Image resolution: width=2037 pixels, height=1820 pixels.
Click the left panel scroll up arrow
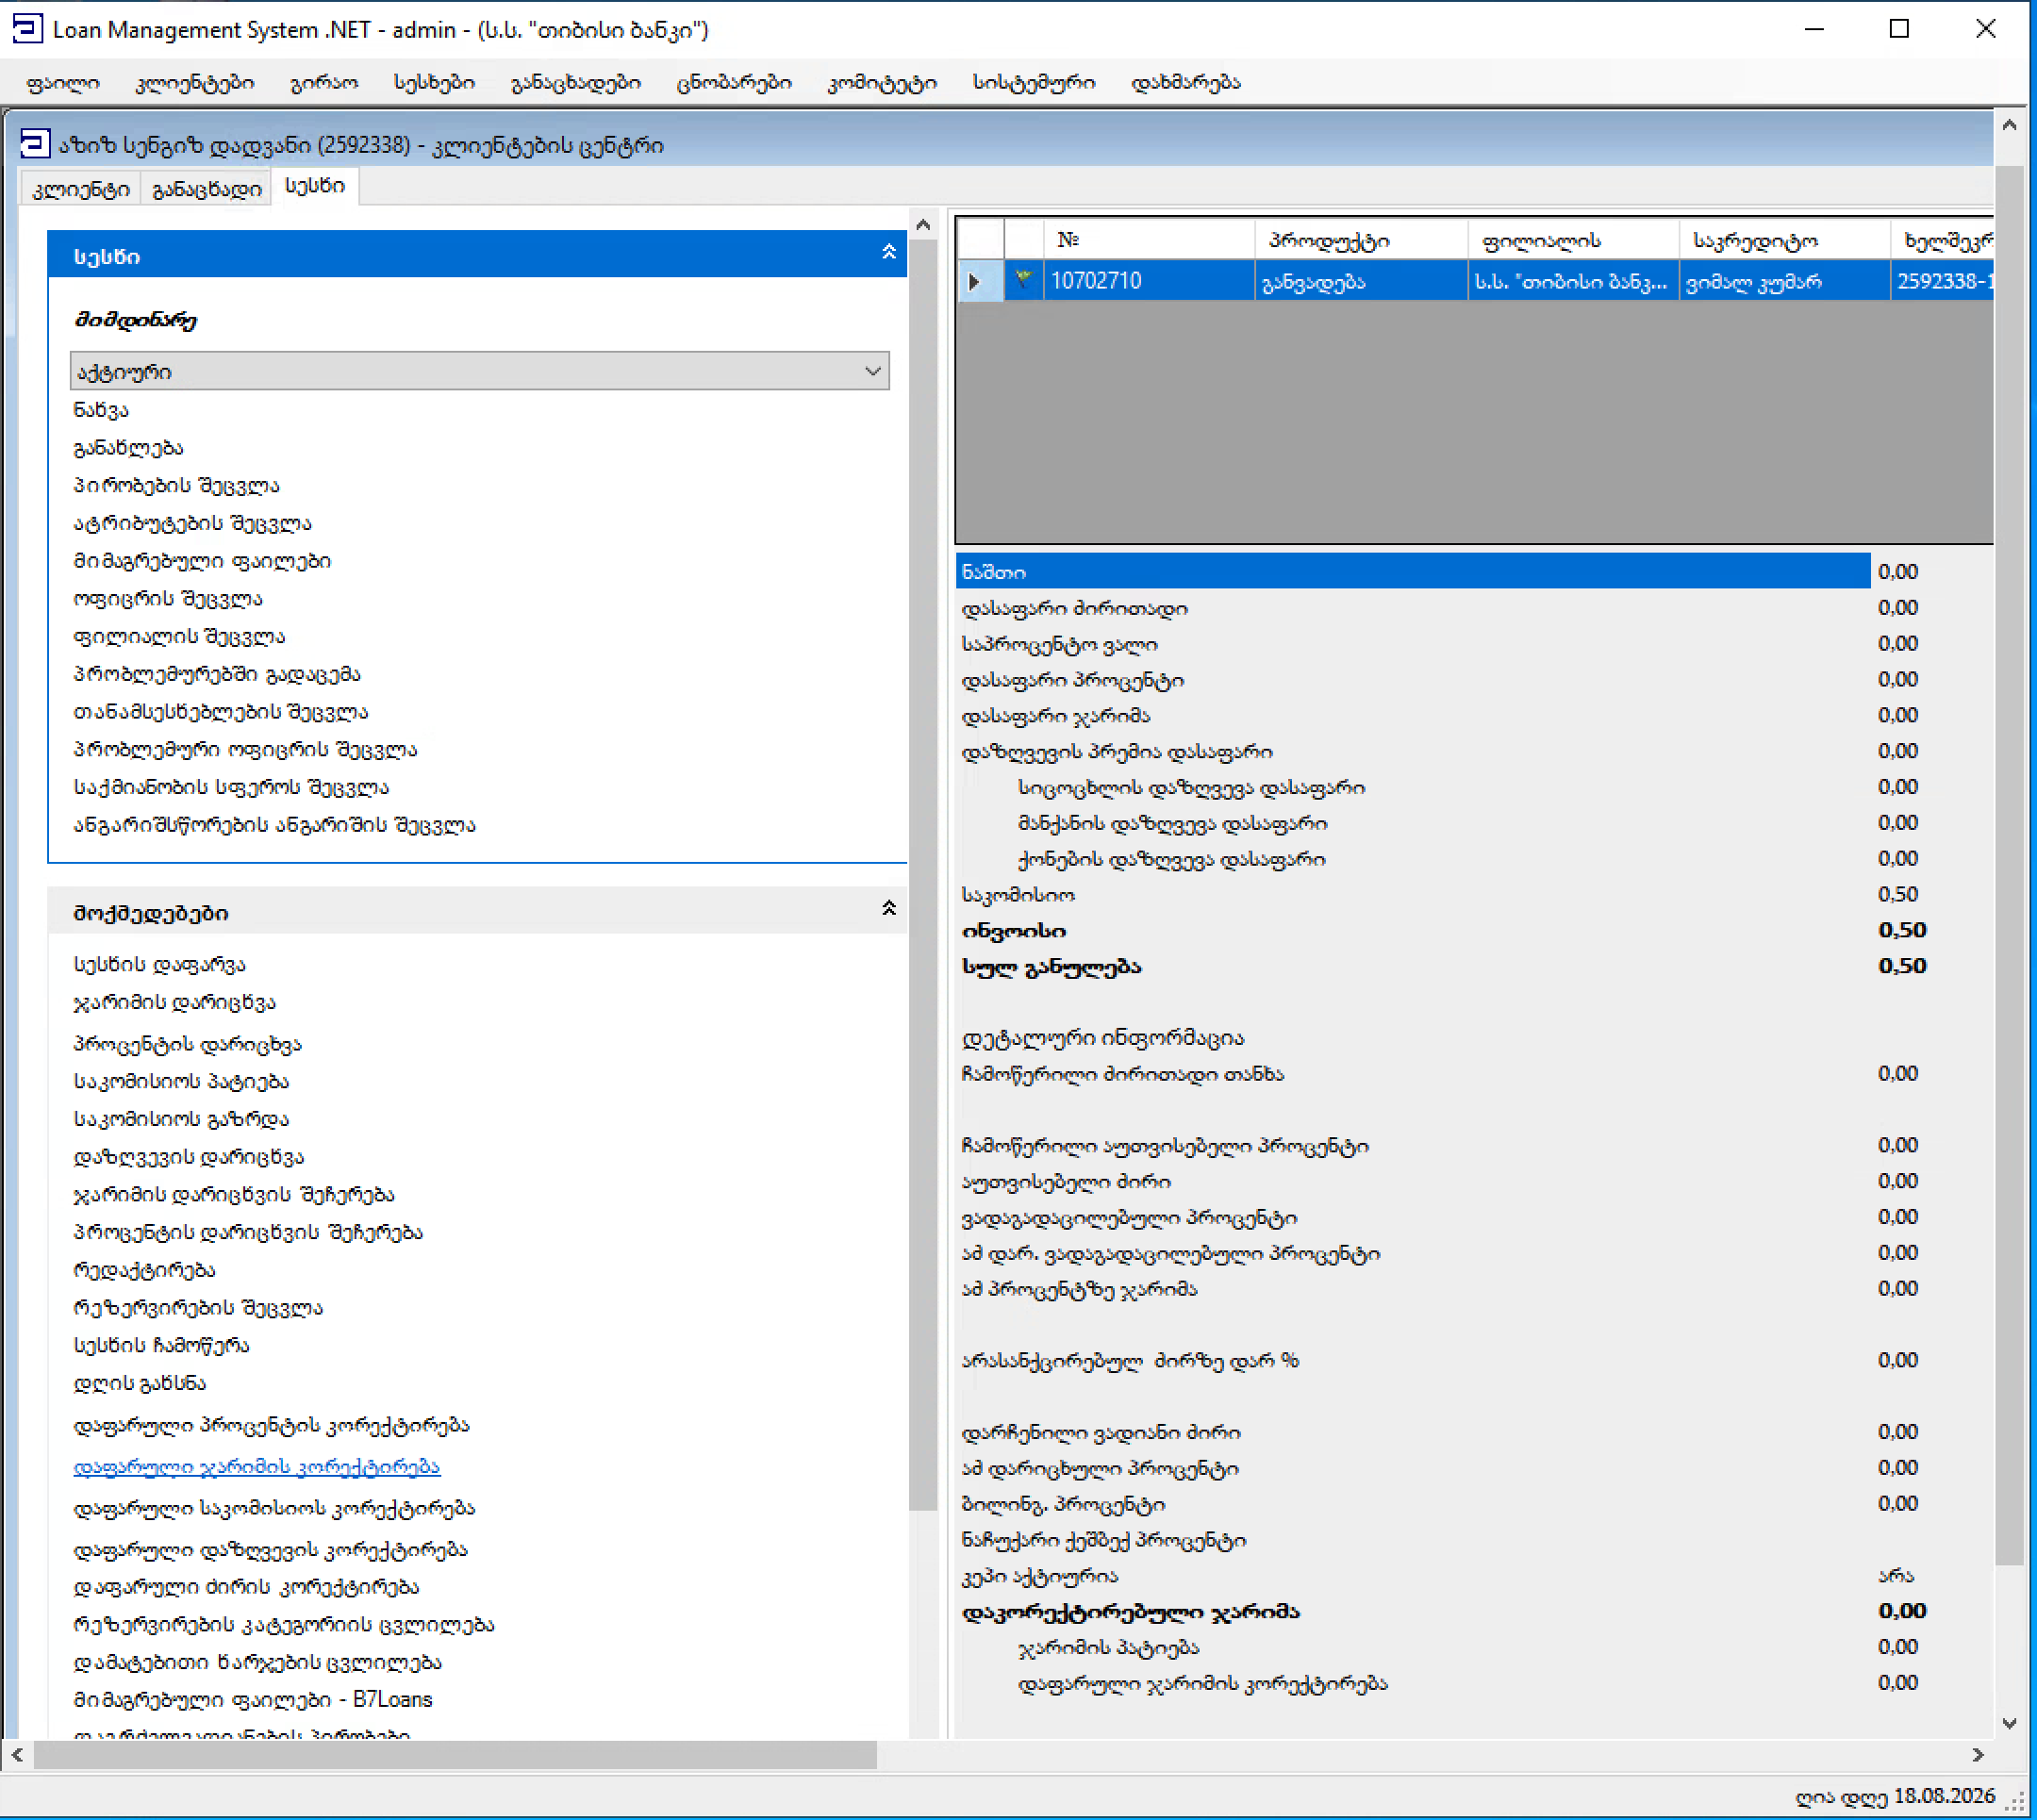point(923,225)
